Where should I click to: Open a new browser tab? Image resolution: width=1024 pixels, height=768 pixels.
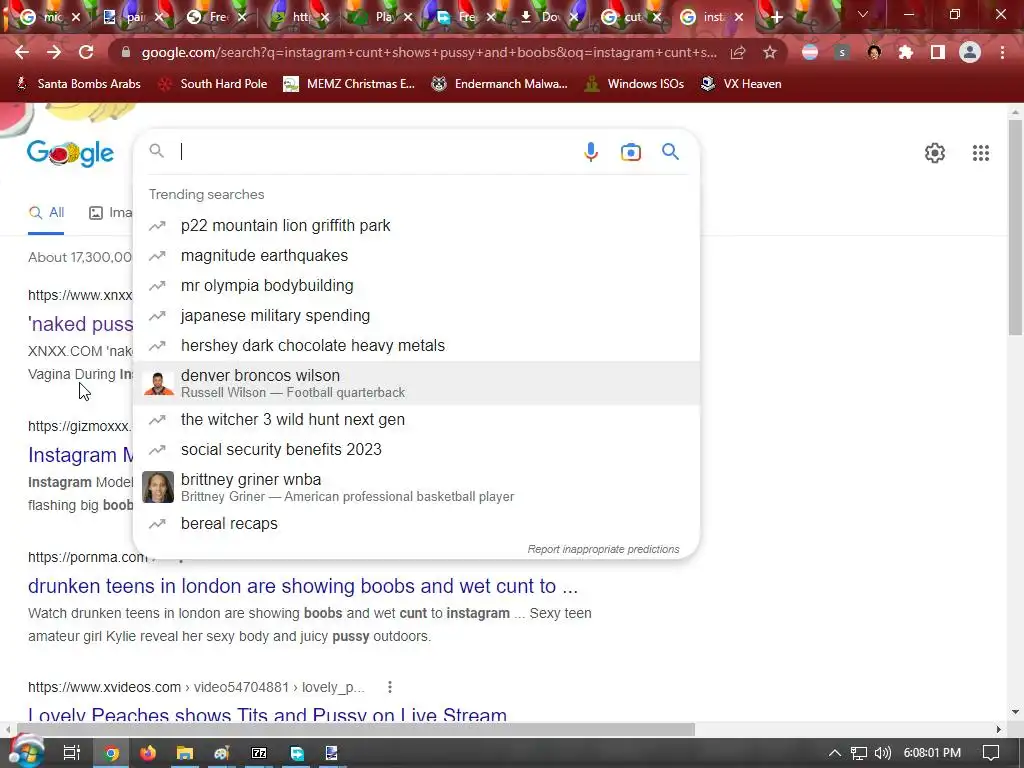[776, 18]
